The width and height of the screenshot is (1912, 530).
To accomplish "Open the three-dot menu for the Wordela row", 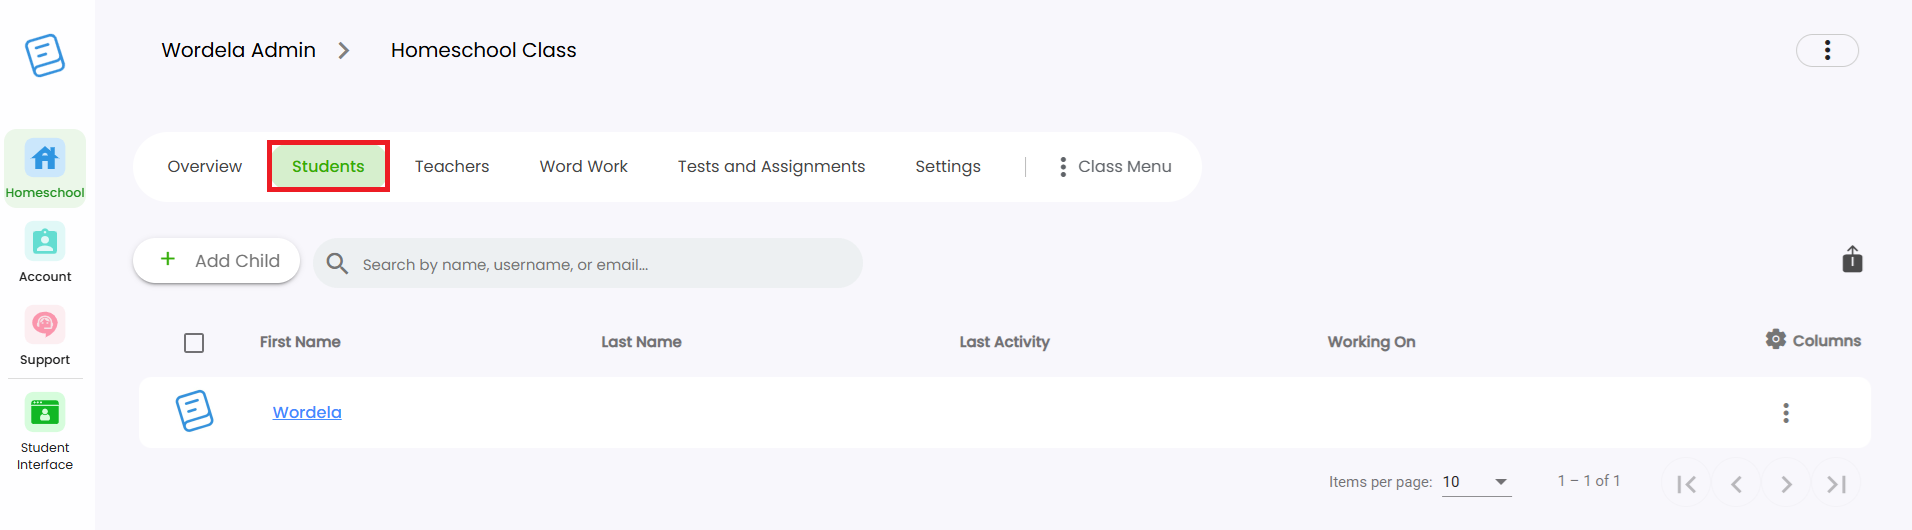I will 1786,413.
